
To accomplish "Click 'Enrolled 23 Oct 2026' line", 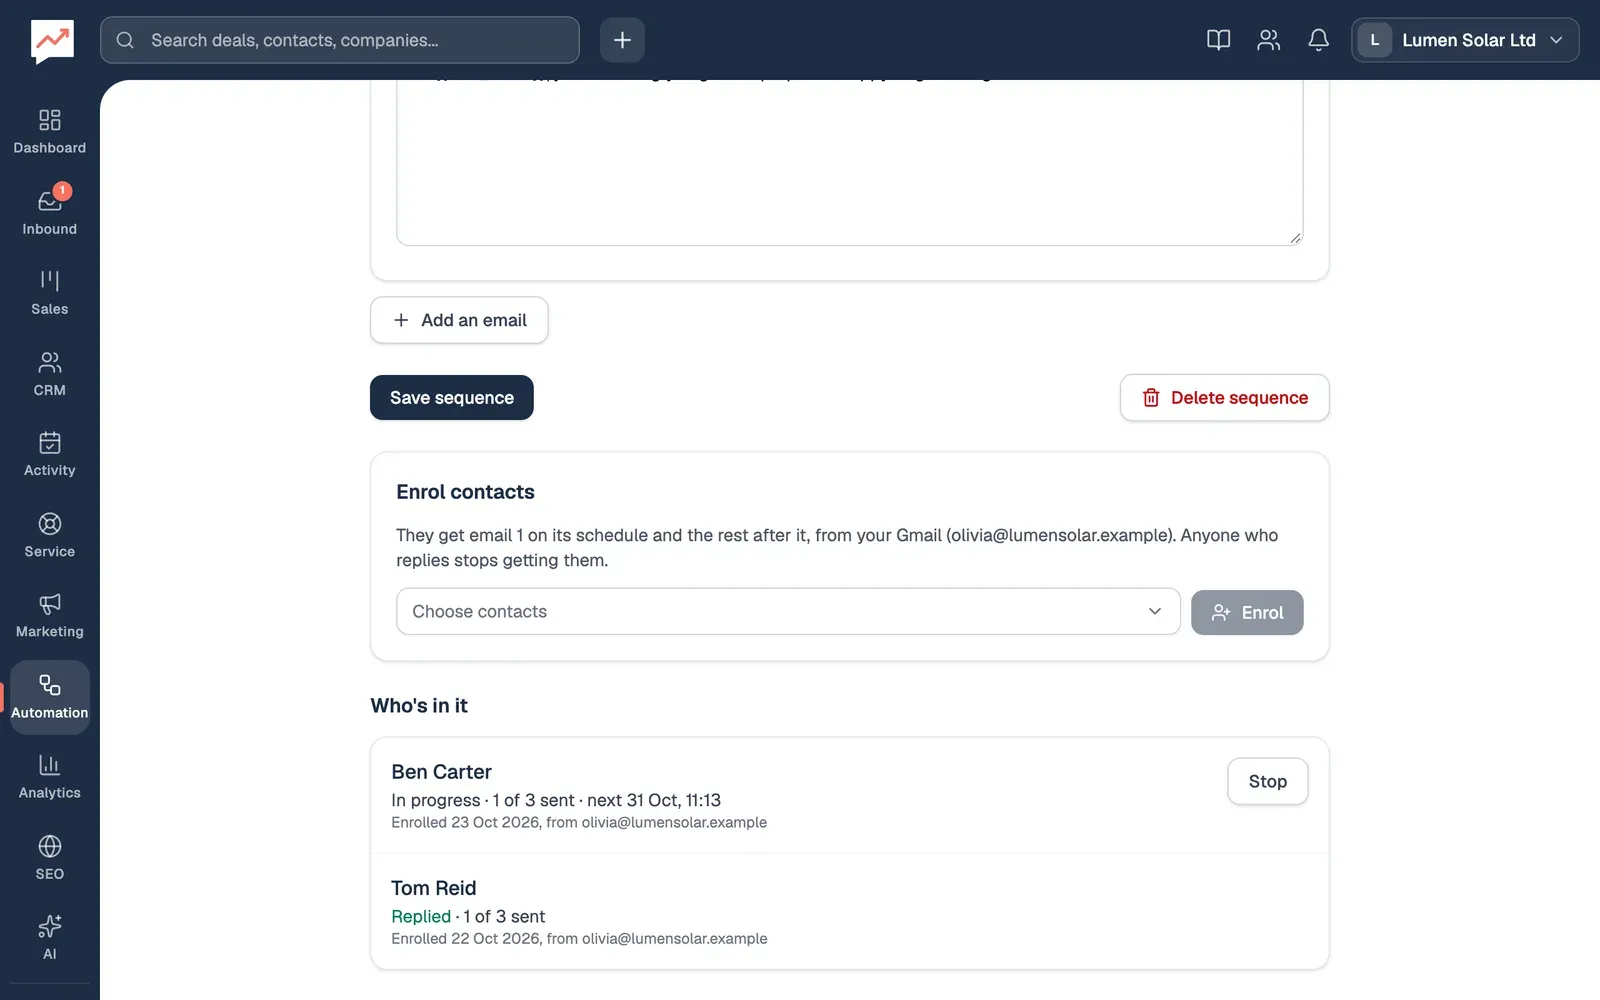I will [579, 822].
